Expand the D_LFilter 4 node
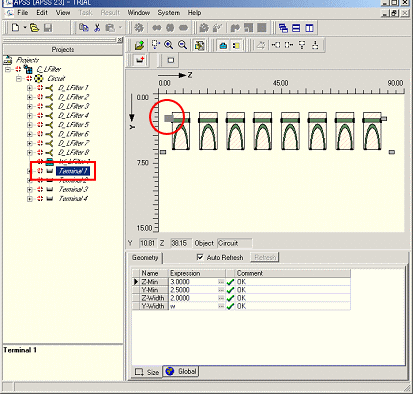Viewport: 413px width, 394px height. click(30, 116)
